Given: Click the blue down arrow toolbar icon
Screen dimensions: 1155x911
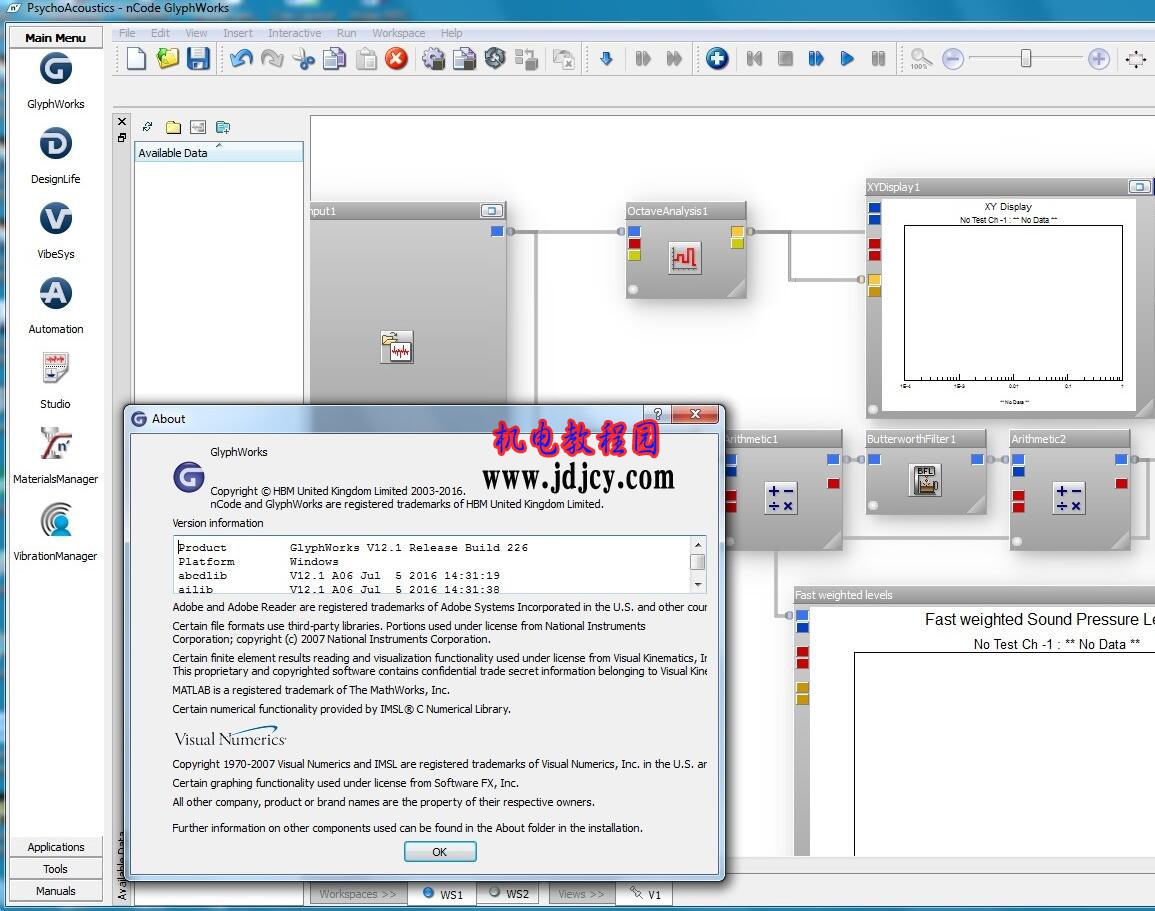Looking at the screenshot, I should pyautogui.click(x=606, y=59).
